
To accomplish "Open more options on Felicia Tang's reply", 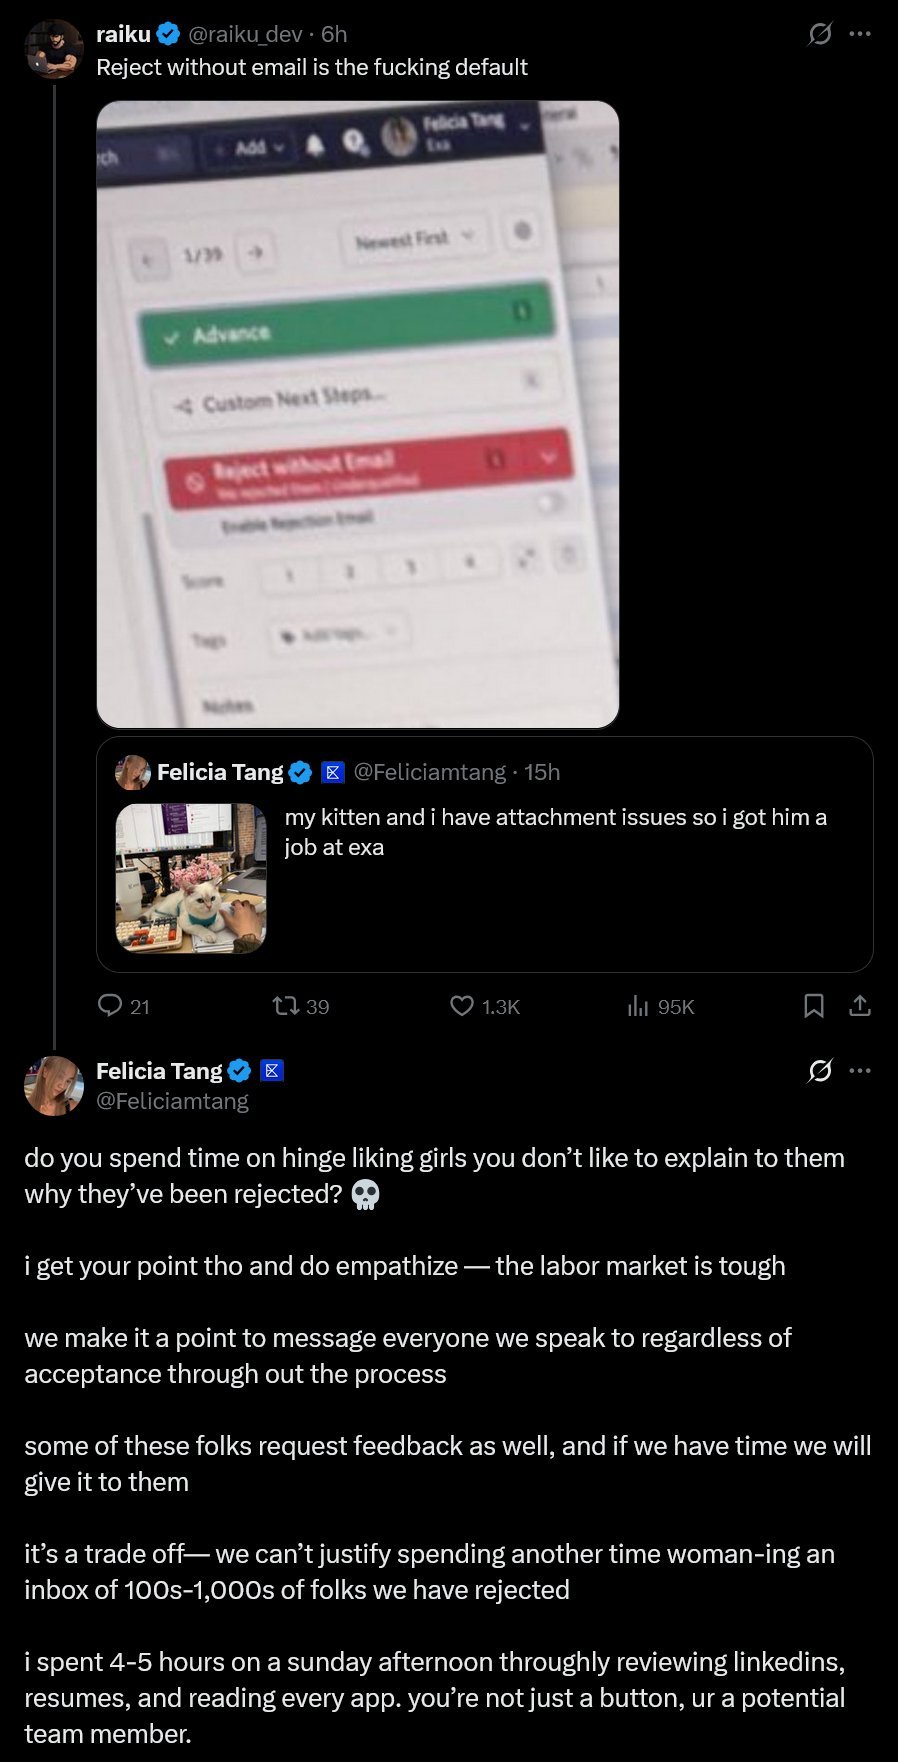I will [x=860, y=1071].
